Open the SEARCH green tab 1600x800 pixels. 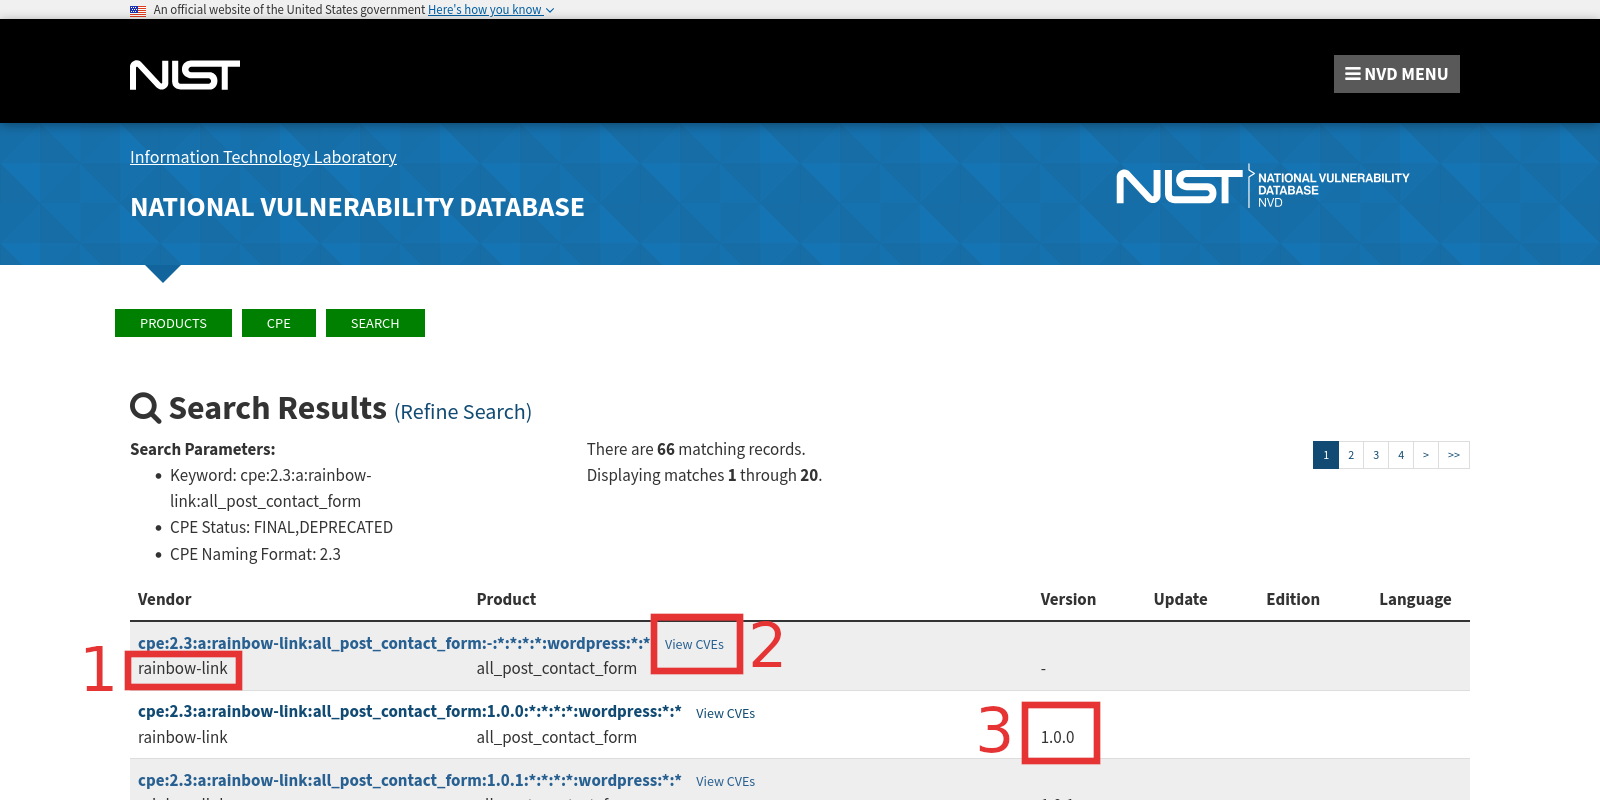[375, 323]
